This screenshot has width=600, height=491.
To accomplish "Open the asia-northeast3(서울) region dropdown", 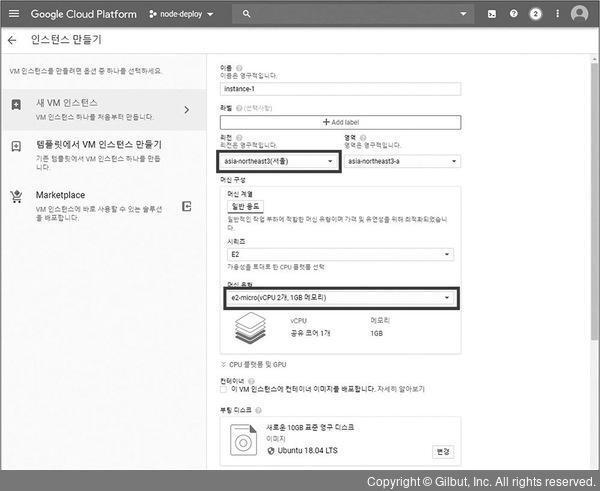I will [279, 161].
